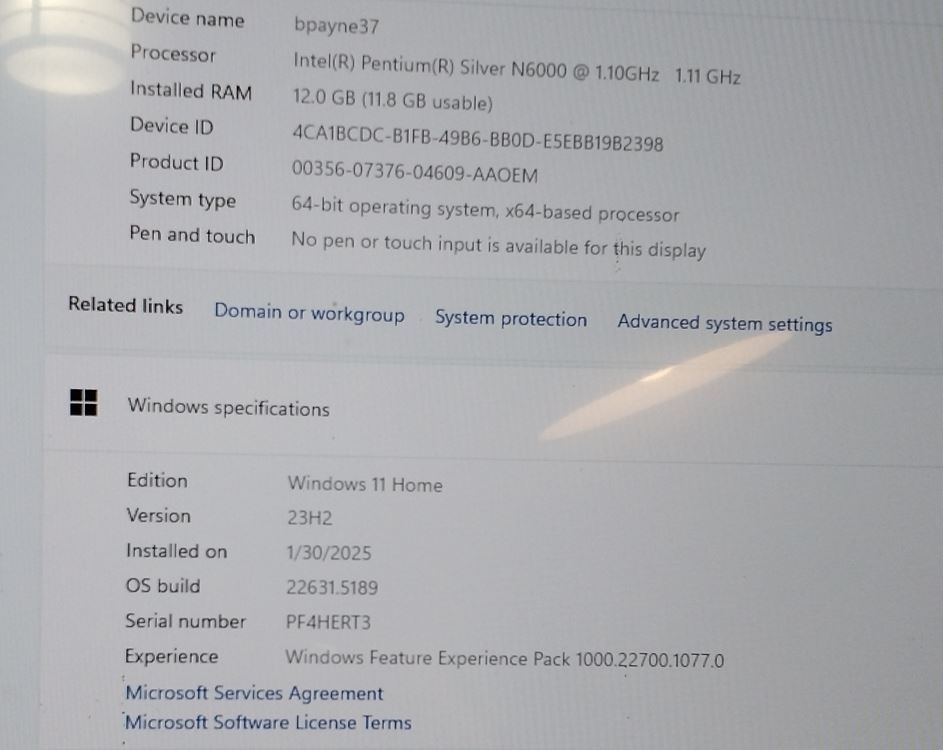The height and width of the screenshot is (750, 943).
Task: Open the Microsoft Software License Terms link
Action: 268,722
